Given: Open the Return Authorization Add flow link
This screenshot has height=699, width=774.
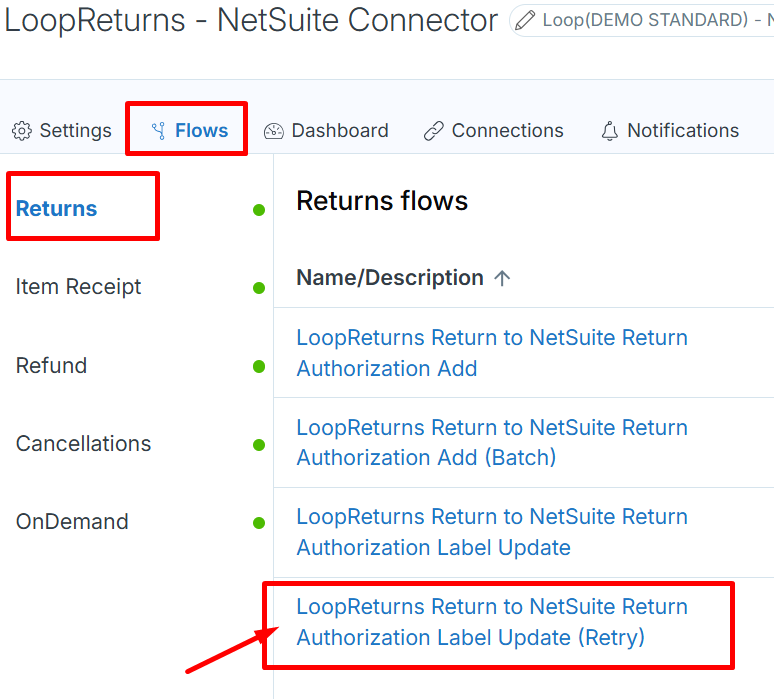Looking at the screenshot, I should pos(492,353).
